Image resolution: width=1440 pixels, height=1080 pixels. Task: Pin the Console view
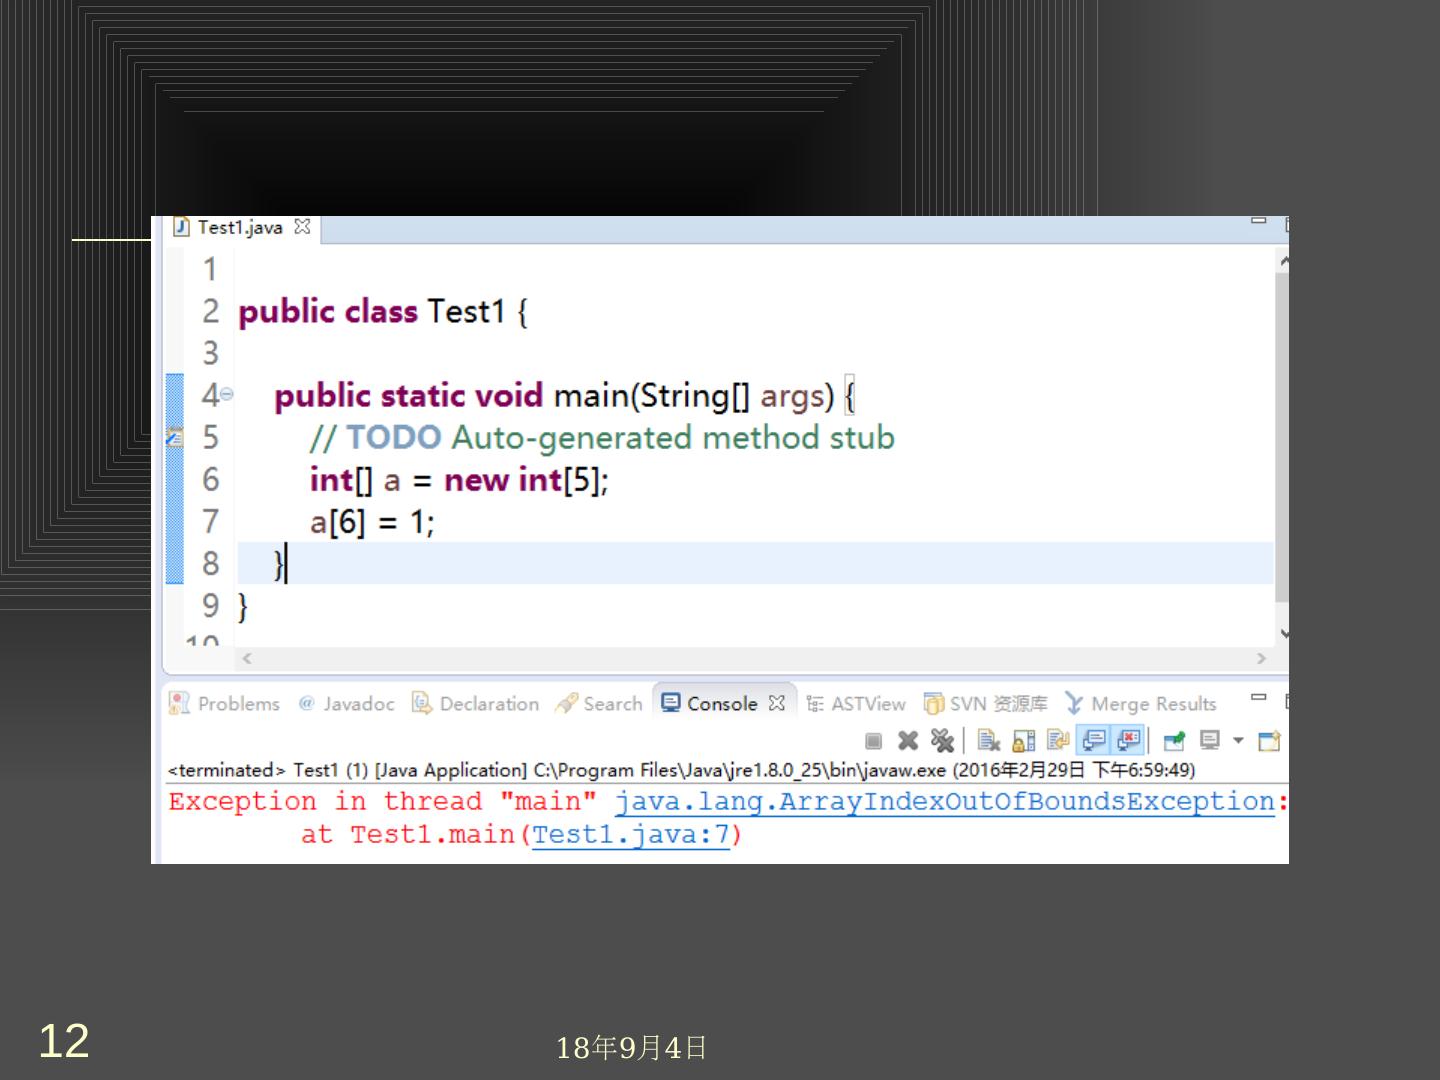tap(1175, 741)
